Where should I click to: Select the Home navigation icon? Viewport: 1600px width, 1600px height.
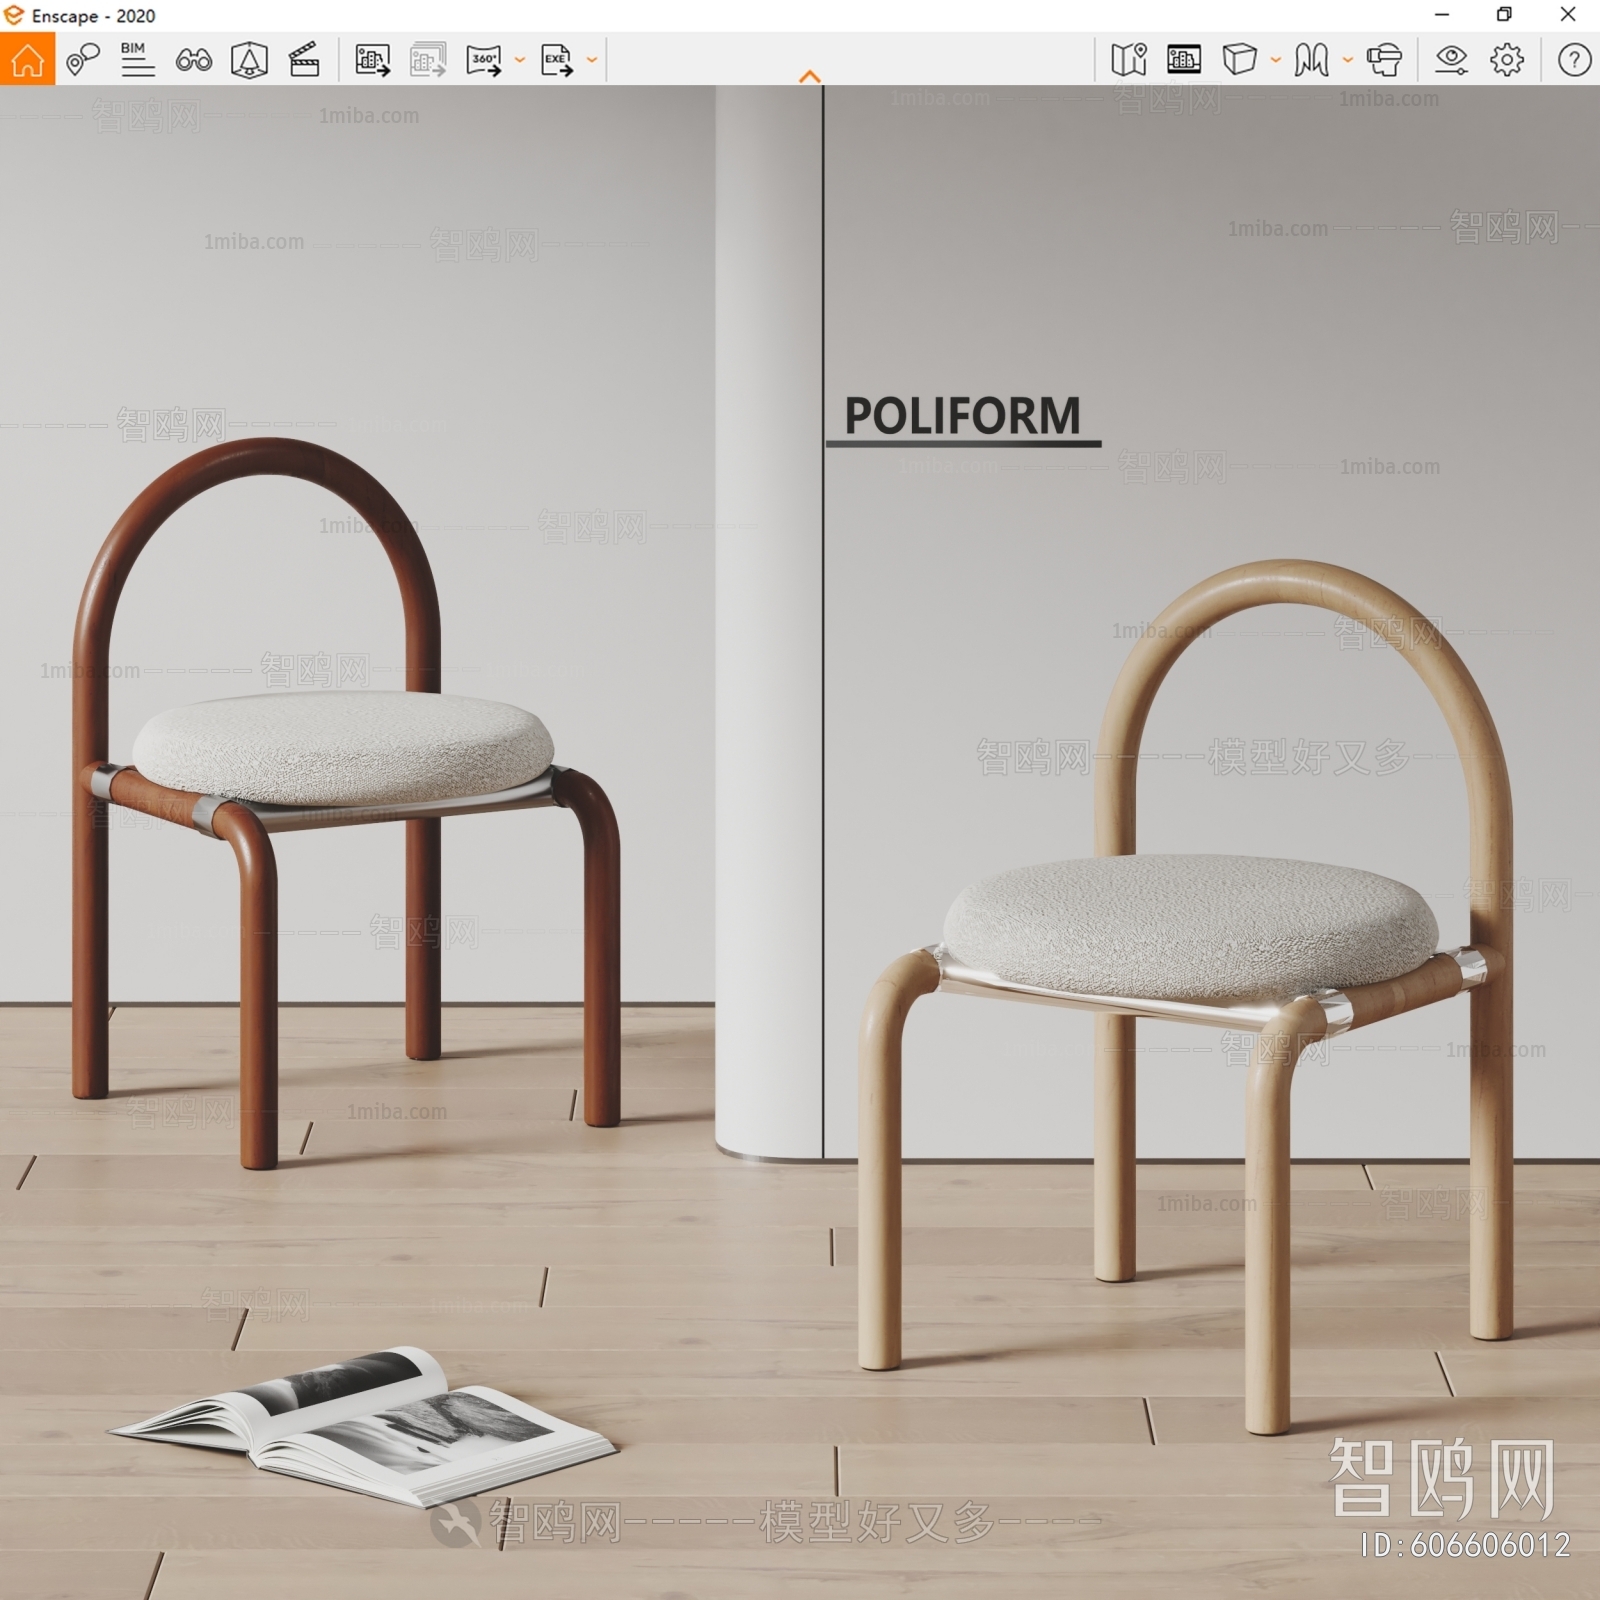pyautogui.click(x=27, y=61)
